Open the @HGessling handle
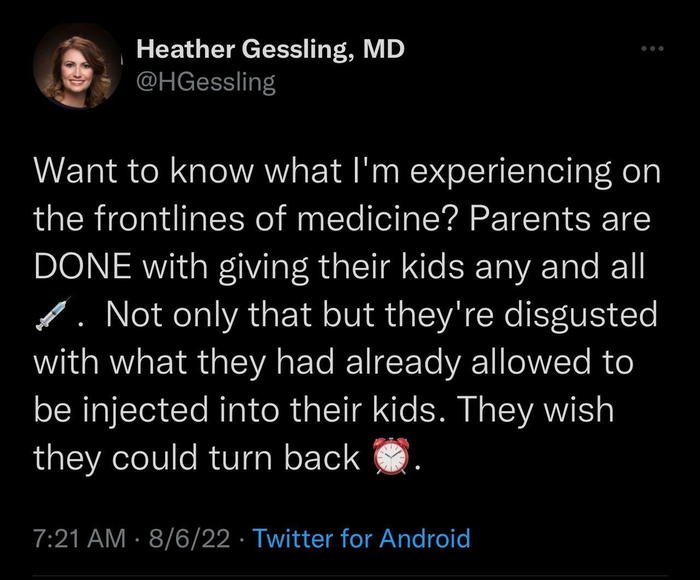Viewport: 700px width, 580px height. click(205, 83)
